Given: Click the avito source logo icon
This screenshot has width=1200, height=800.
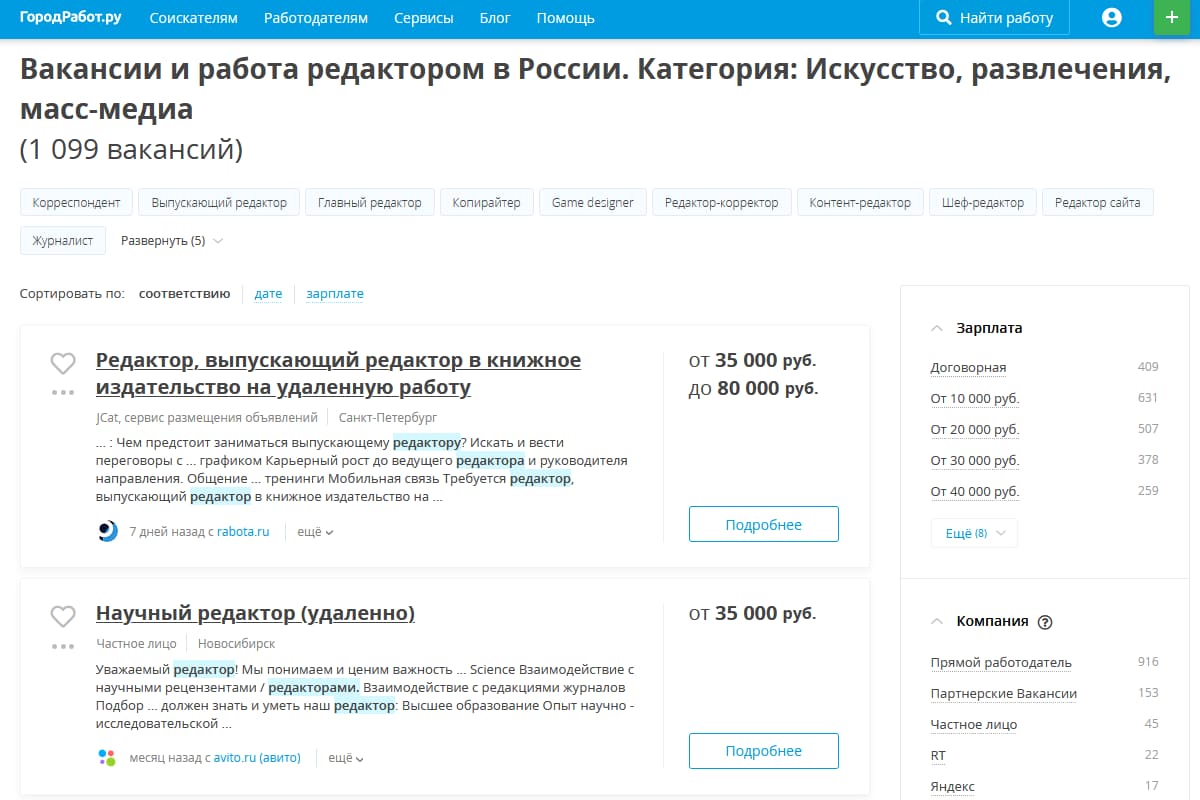Looking at the screenshot, I should click(x=108, y=757).
